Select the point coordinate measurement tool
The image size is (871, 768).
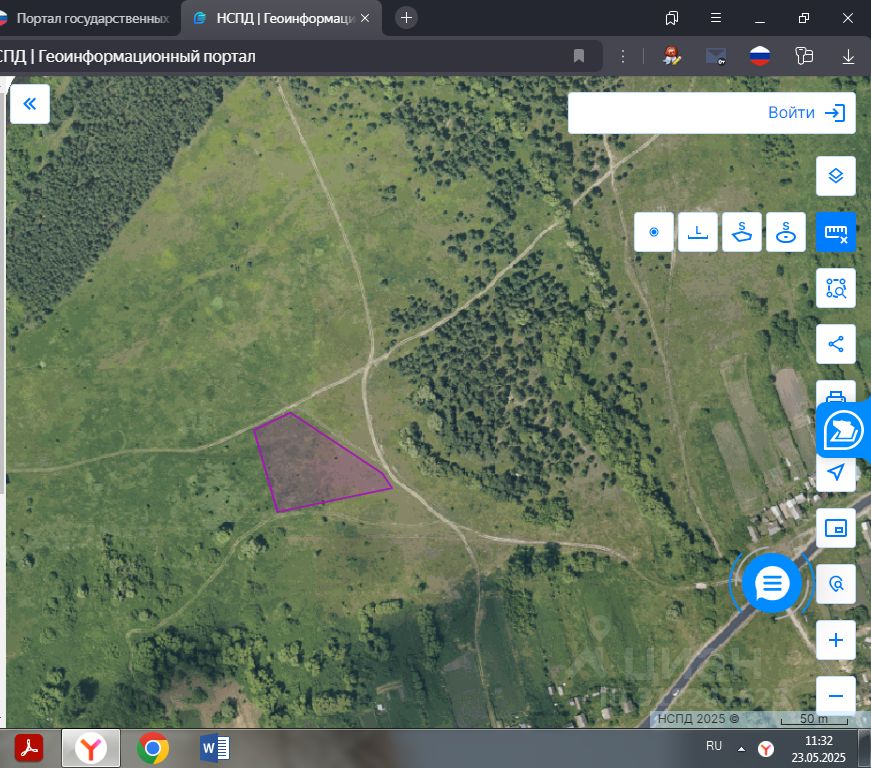tap(654, 232)
